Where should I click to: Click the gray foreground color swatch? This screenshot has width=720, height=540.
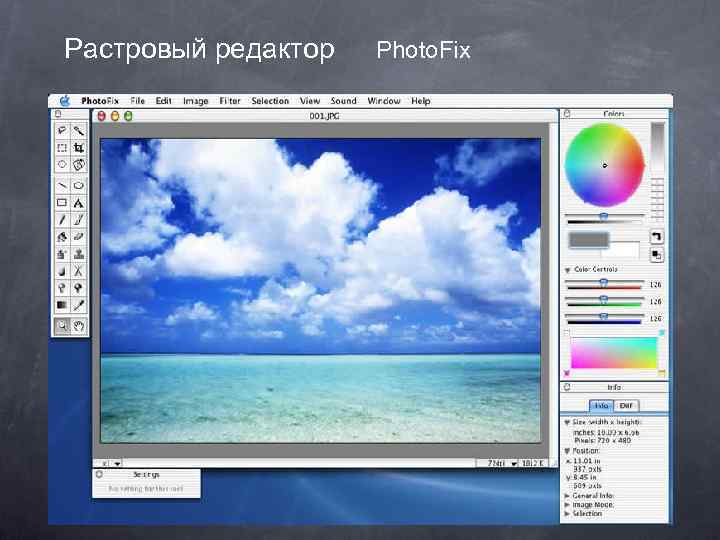tap(589, 240)
